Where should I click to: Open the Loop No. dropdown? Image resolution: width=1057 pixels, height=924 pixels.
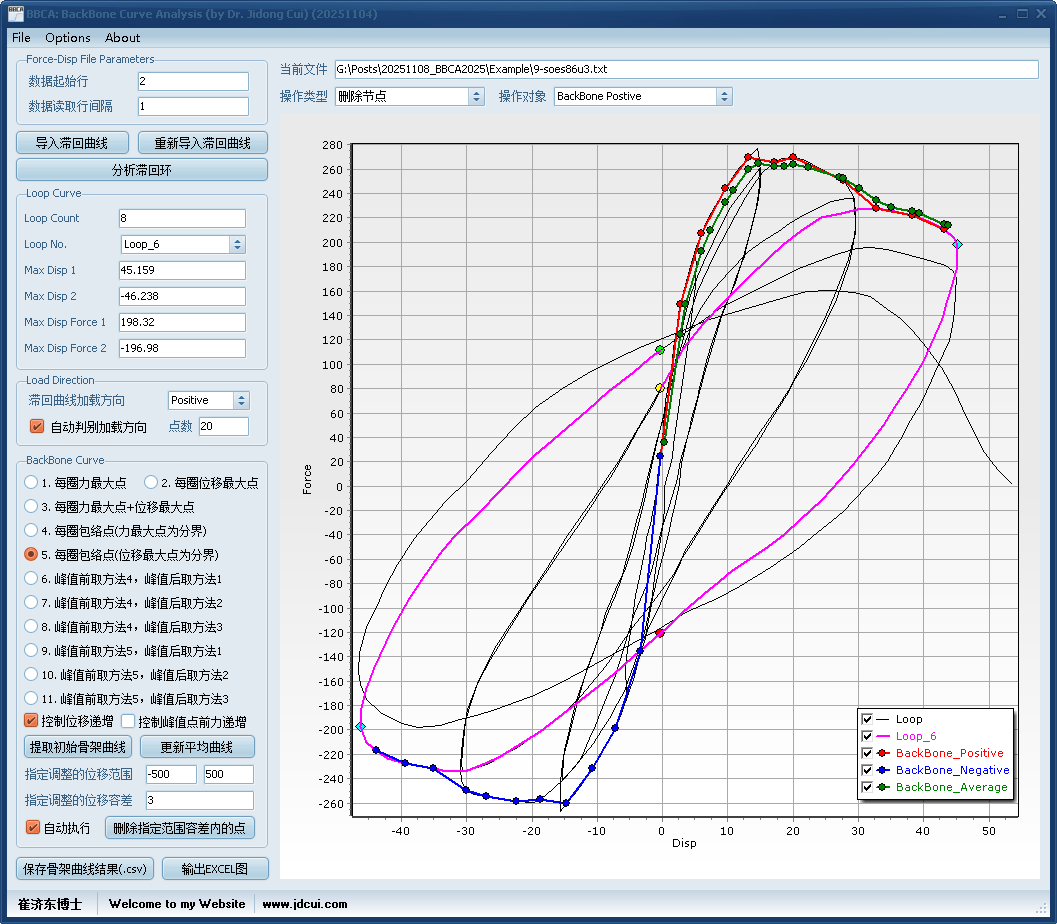[x=237, y=244]
